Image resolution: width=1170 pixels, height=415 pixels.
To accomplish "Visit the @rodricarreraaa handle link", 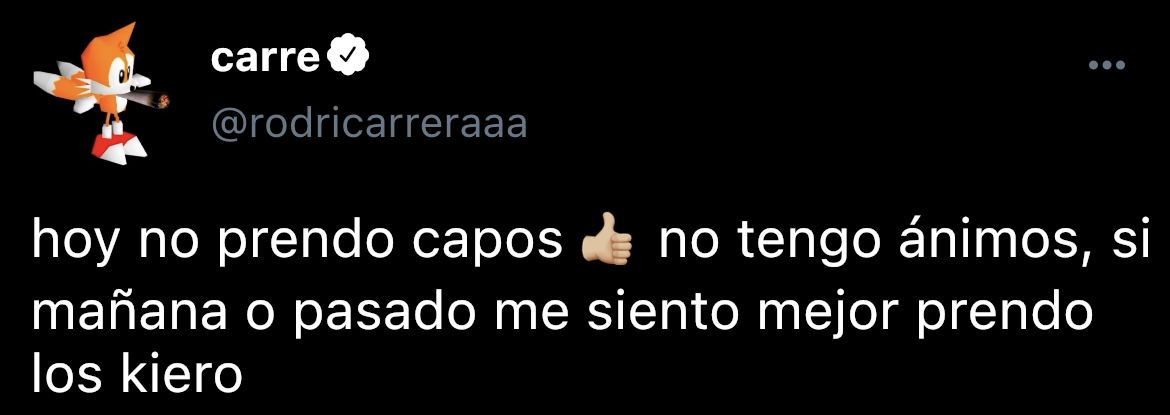I will 370,125.
